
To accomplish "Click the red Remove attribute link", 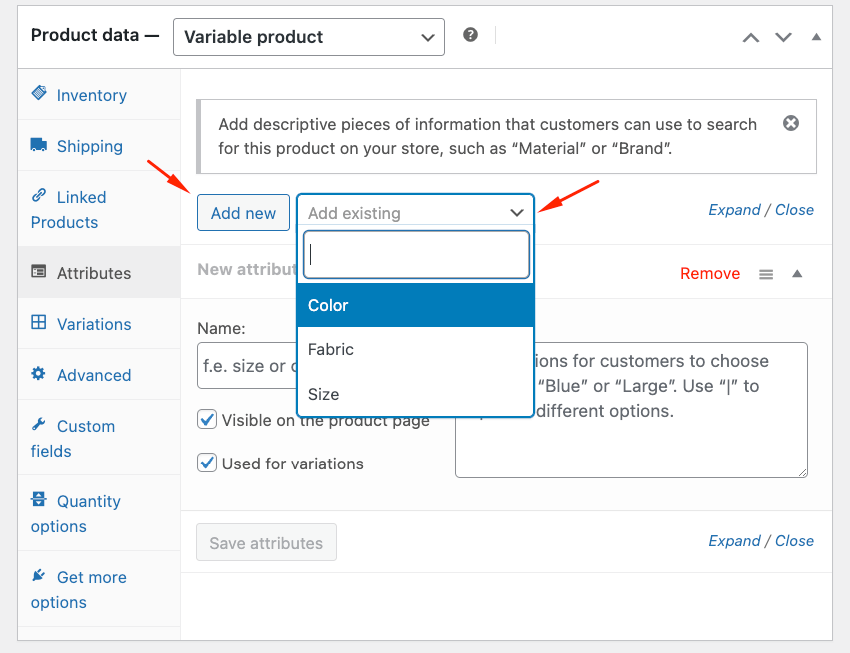I will [710, 274].
